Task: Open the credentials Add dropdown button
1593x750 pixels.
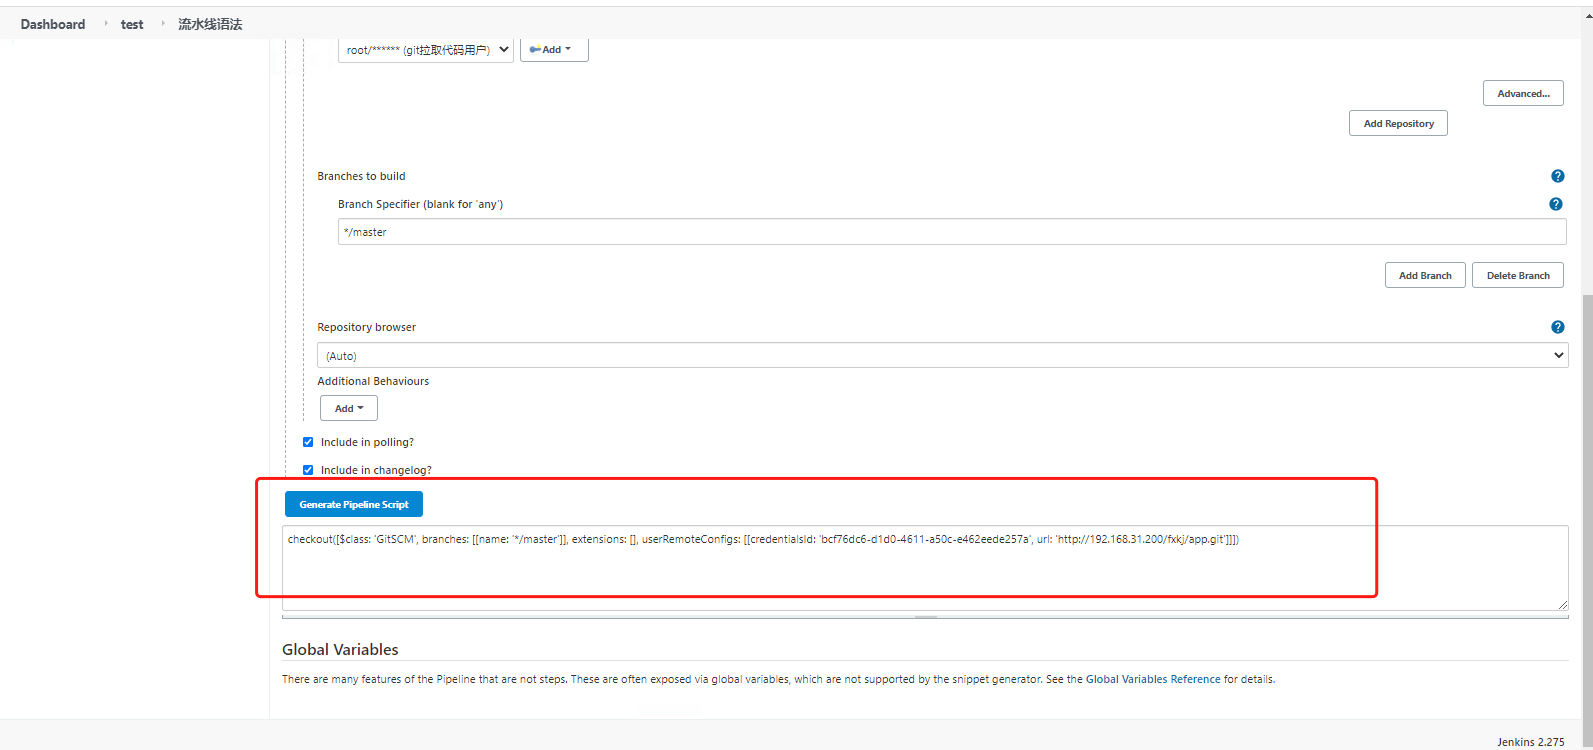Action: (x=554, y=49)
